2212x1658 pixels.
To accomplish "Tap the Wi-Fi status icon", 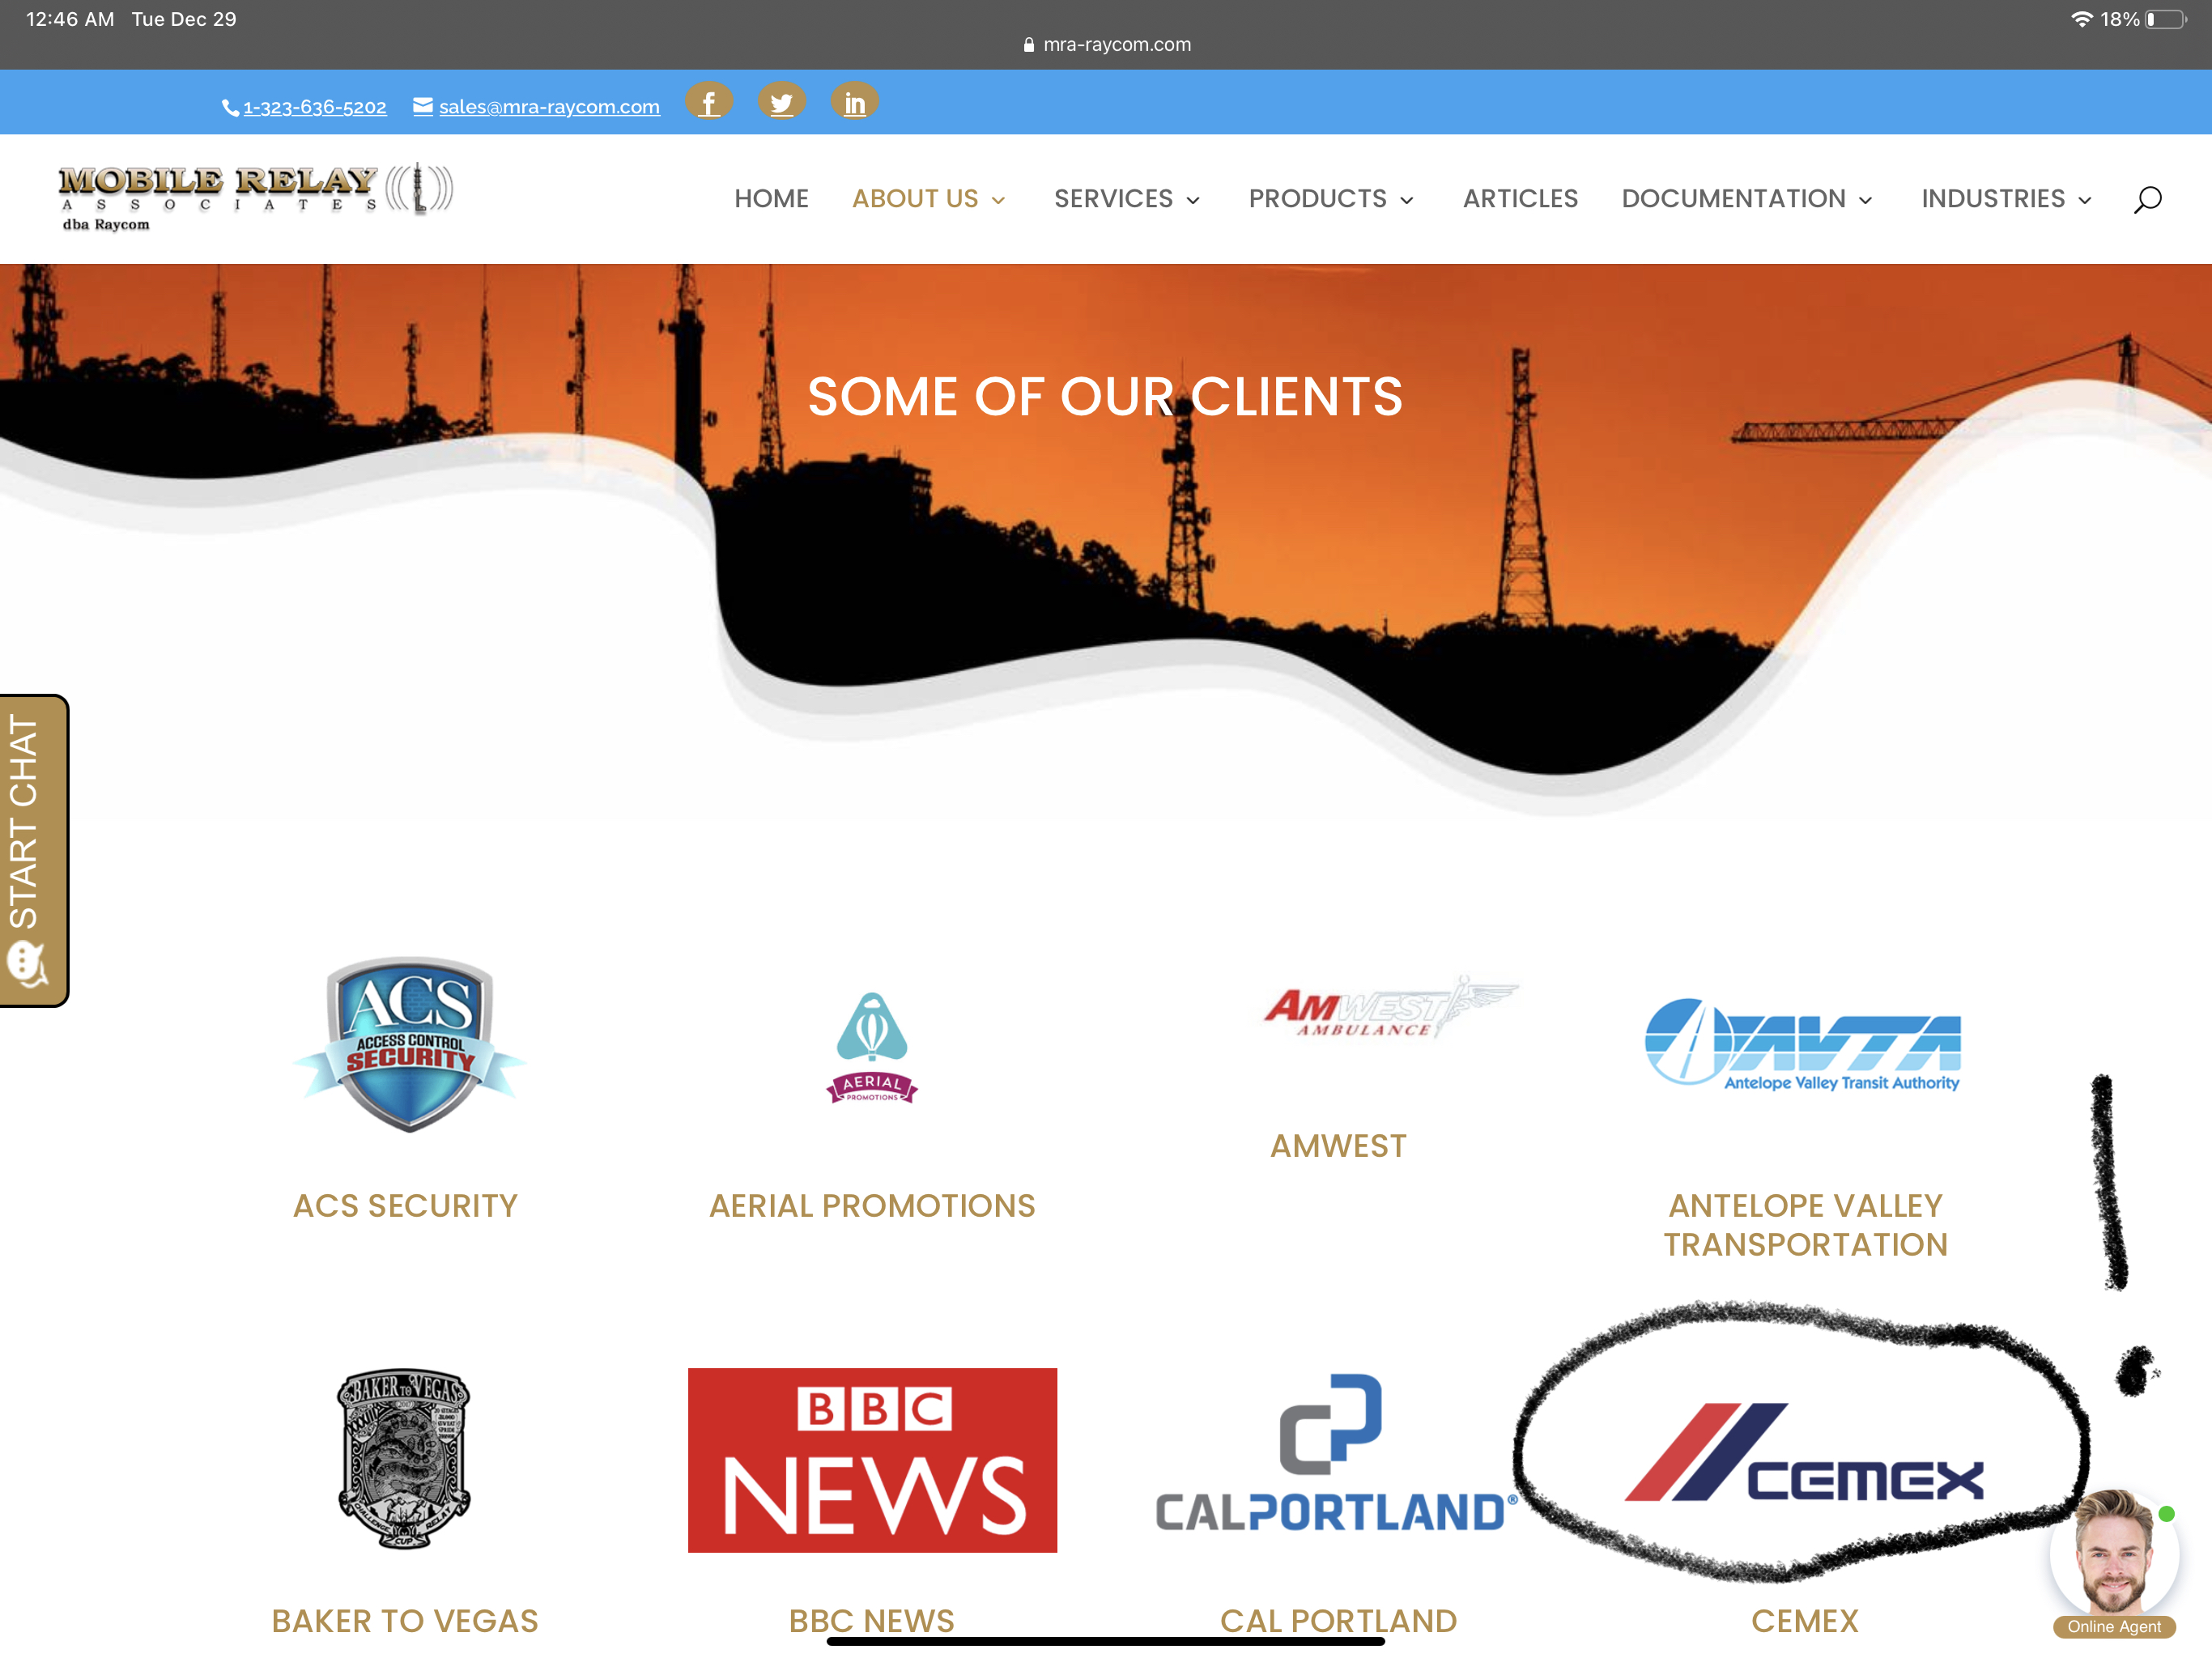I will click(x=2081, y=19).
